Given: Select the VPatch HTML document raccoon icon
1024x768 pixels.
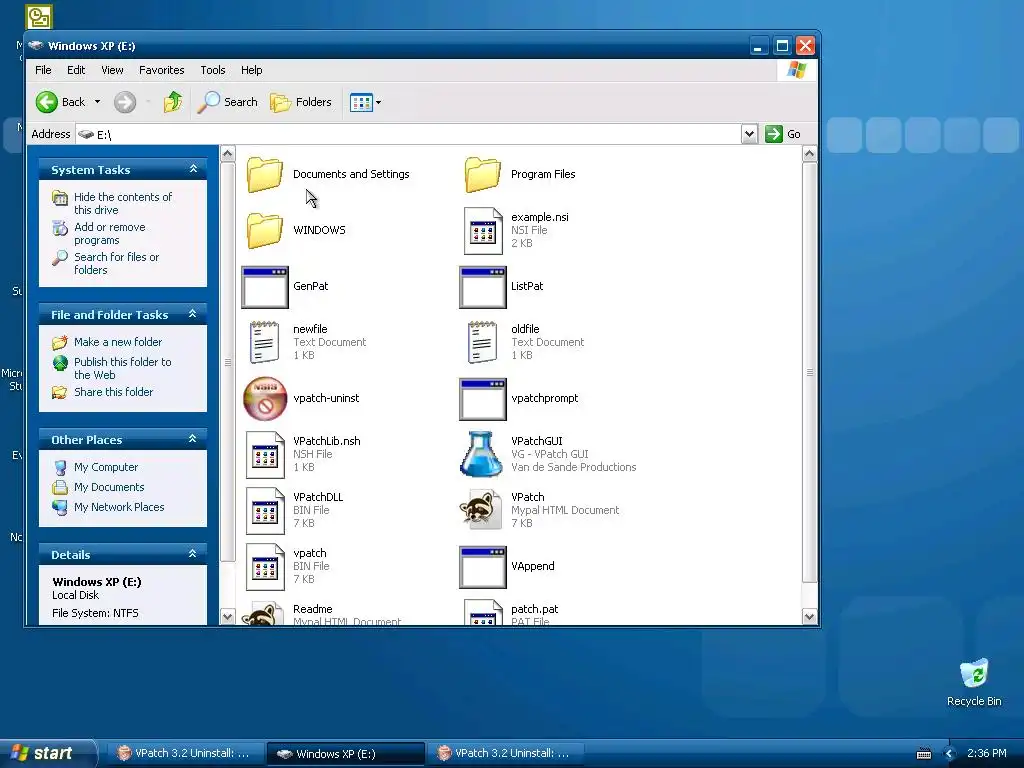Looking at the screenshot, I should coord(481,509).
